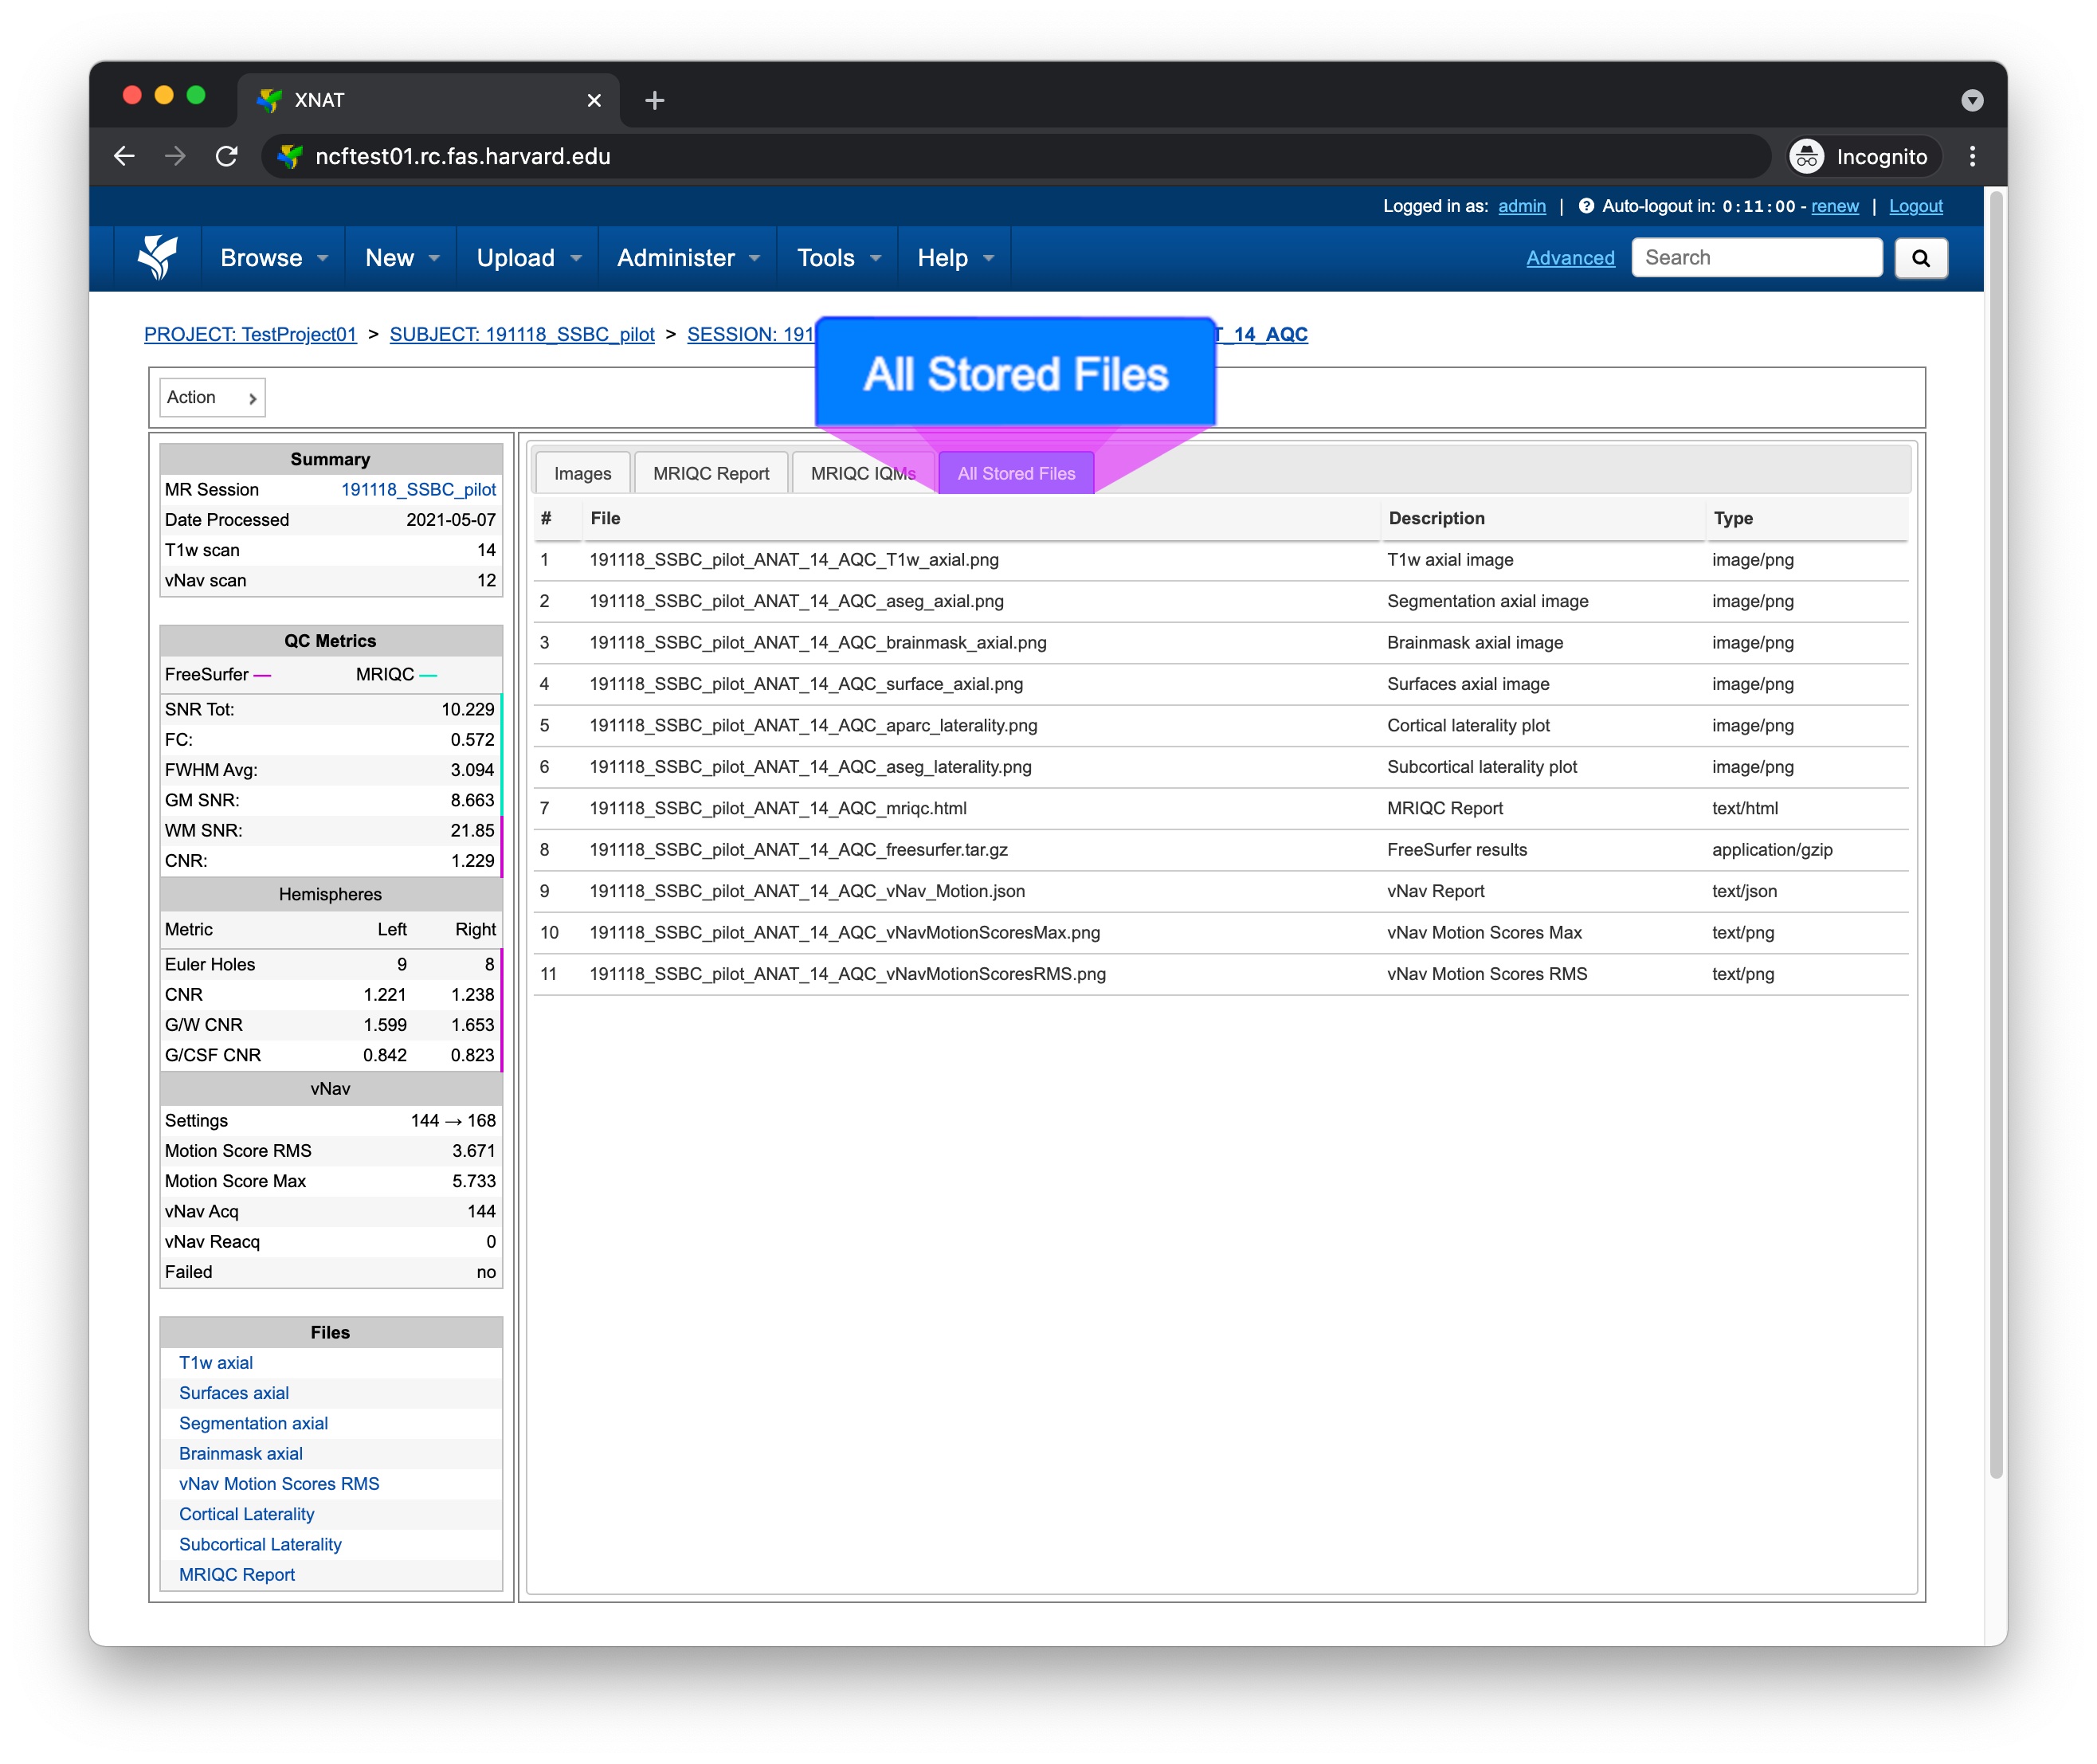Select the All Stored Files tab
2097x1764 pixels.
(1016, 473)
